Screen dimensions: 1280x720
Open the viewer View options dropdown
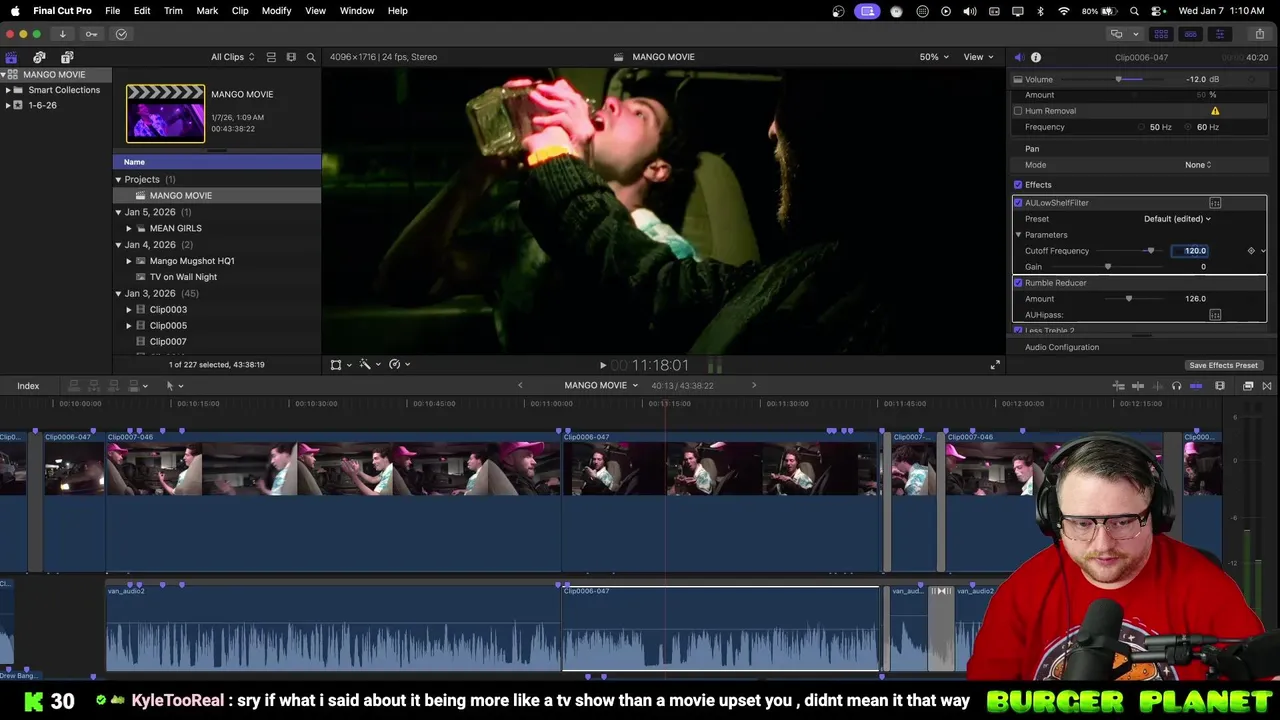coord(978,57)
